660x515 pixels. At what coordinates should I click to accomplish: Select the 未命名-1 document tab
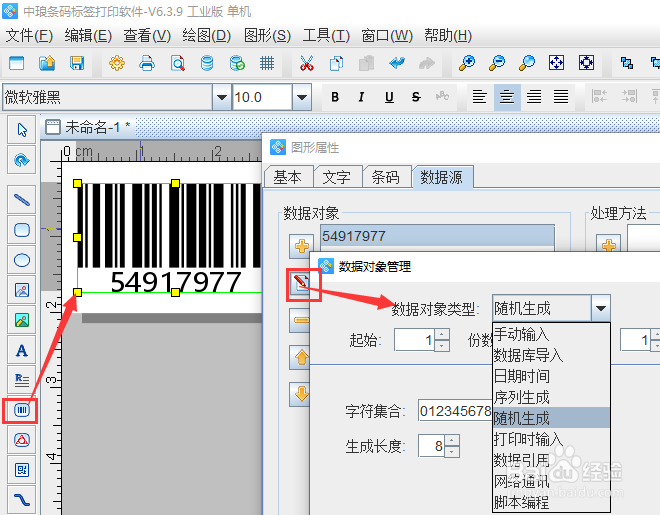(x=89, y=127)
